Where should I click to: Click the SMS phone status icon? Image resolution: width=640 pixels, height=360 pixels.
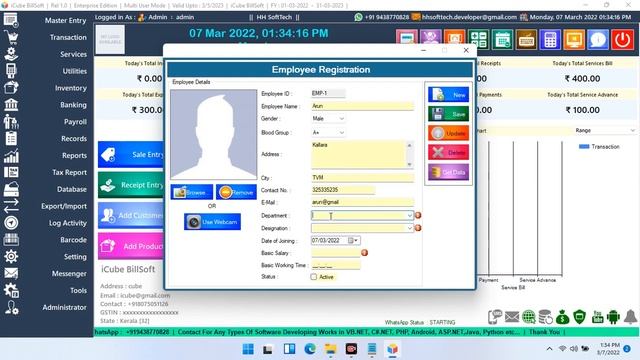(495, 316)
